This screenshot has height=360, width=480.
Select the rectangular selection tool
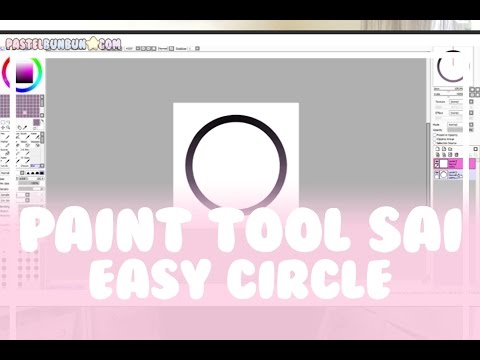click(3, 122)
